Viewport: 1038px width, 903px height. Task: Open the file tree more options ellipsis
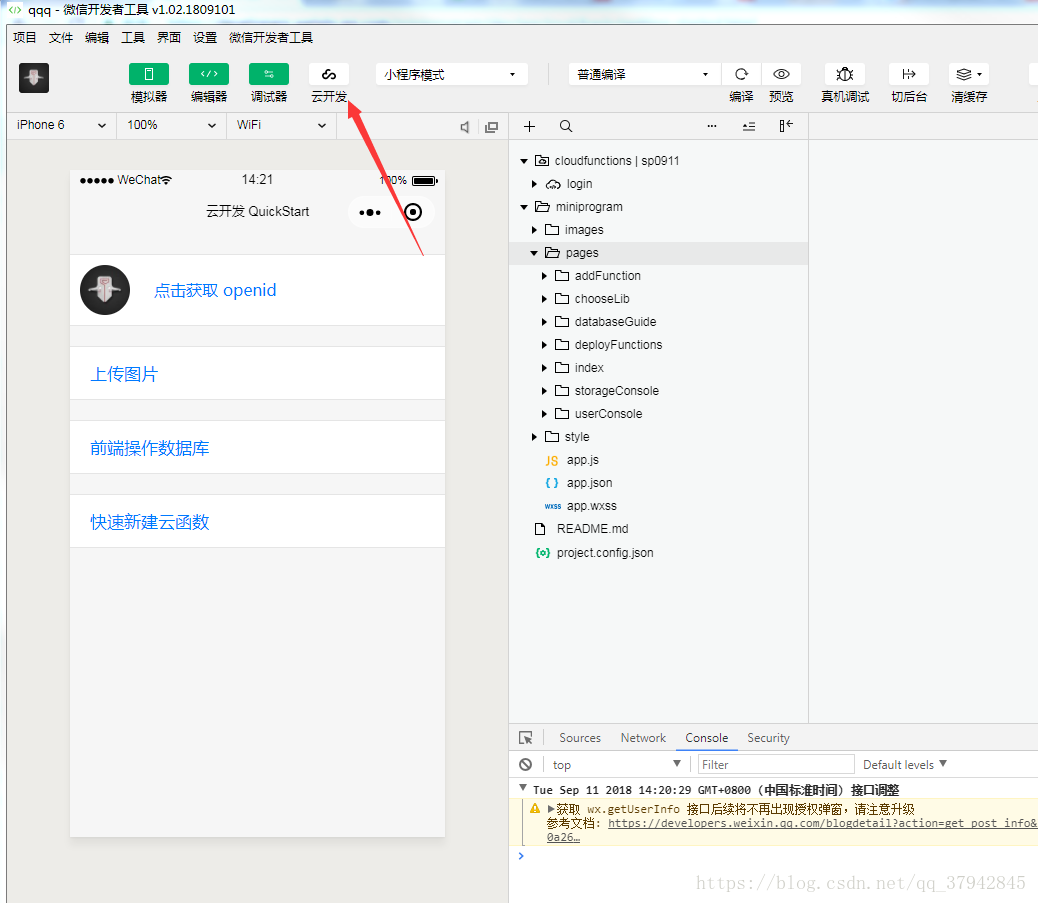coord(712,126)
